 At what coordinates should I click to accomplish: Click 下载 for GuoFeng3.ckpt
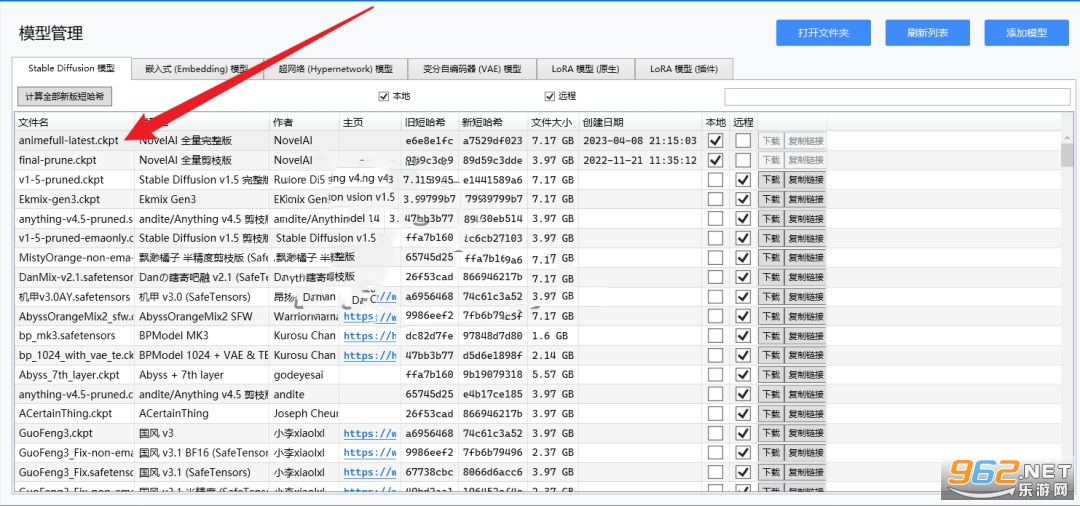pyautogui.click(x=771, y=434)
